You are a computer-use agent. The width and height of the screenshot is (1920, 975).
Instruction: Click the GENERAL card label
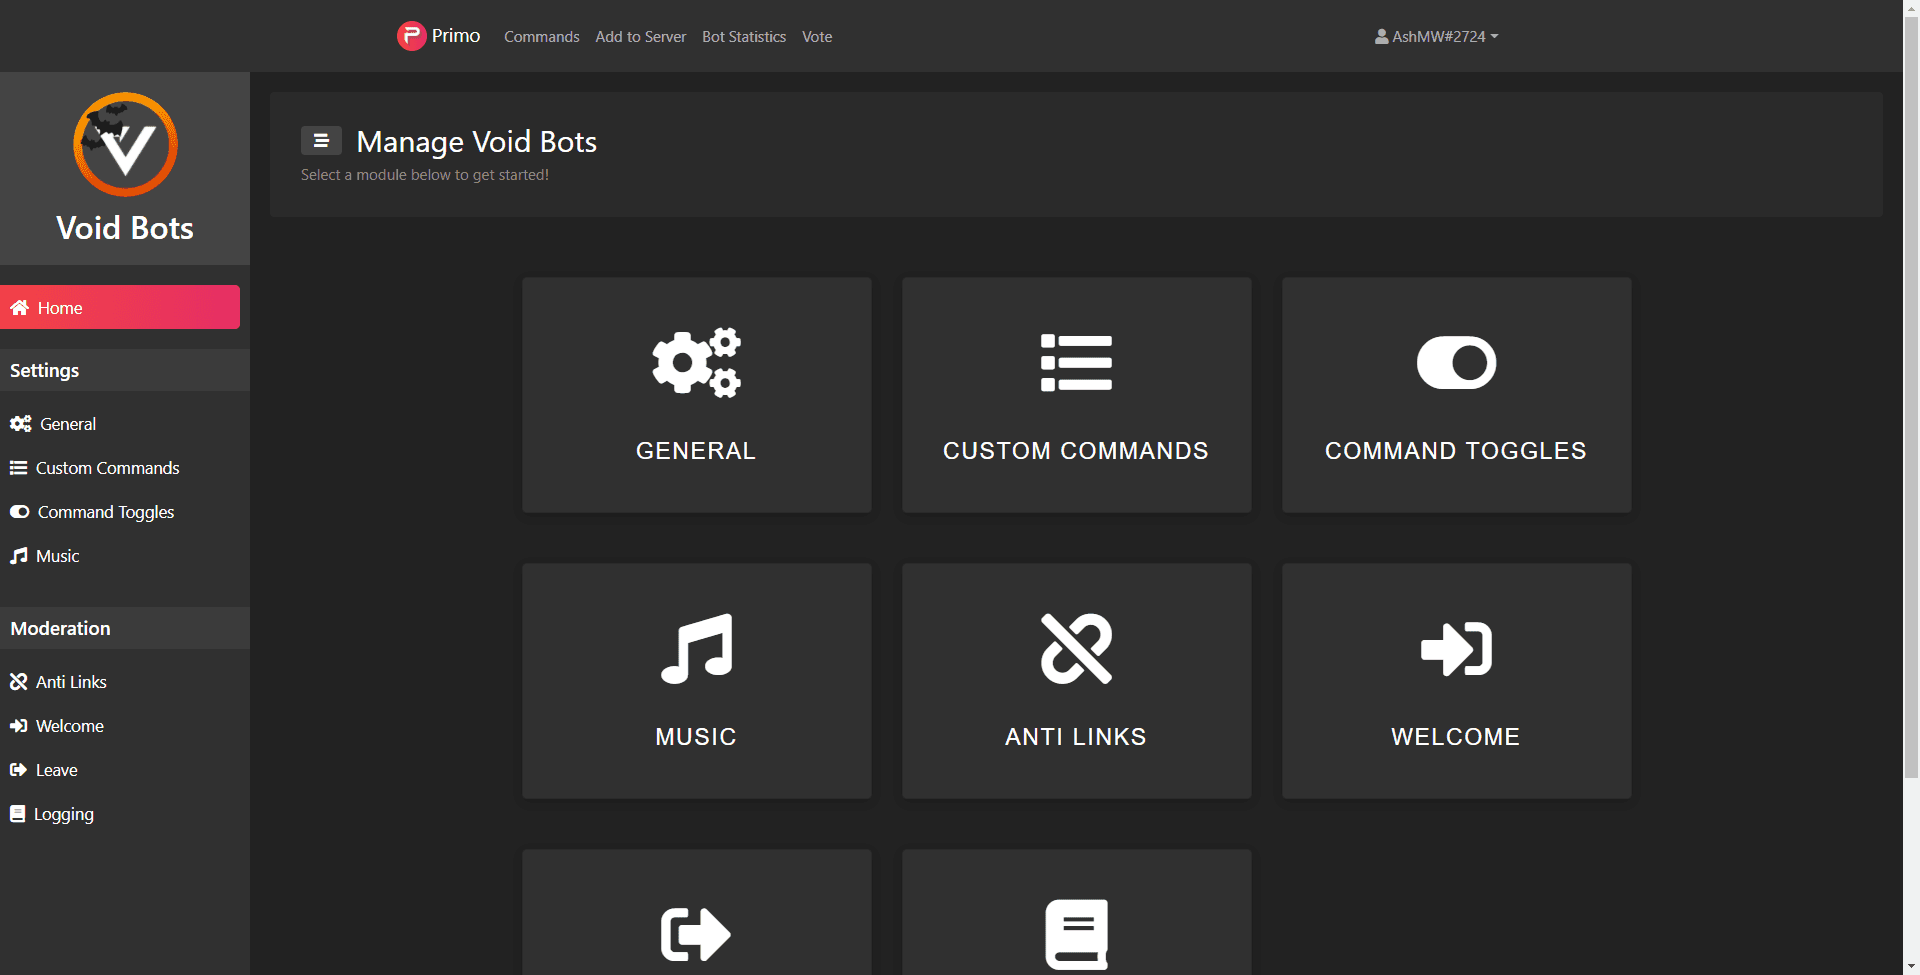click(696, 451)
